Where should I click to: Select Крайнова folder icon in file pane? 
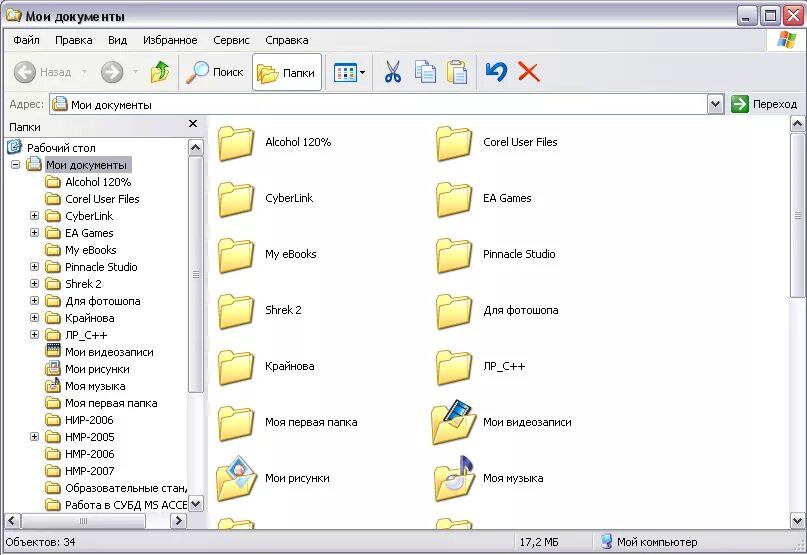coord(236,368)
